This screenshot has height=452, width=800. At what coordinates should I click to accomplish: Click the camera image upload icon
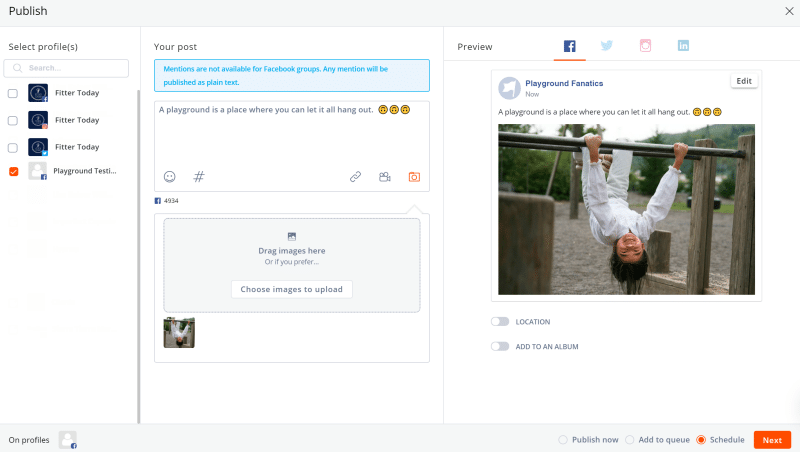[x=414, y=177]
